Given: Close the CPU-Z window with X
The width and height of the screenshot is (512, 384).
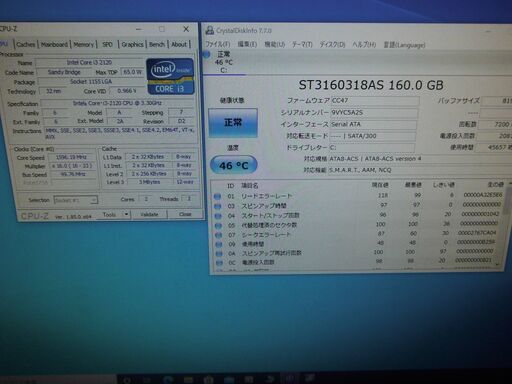Looking at the screenshot, I should point(186,29).
